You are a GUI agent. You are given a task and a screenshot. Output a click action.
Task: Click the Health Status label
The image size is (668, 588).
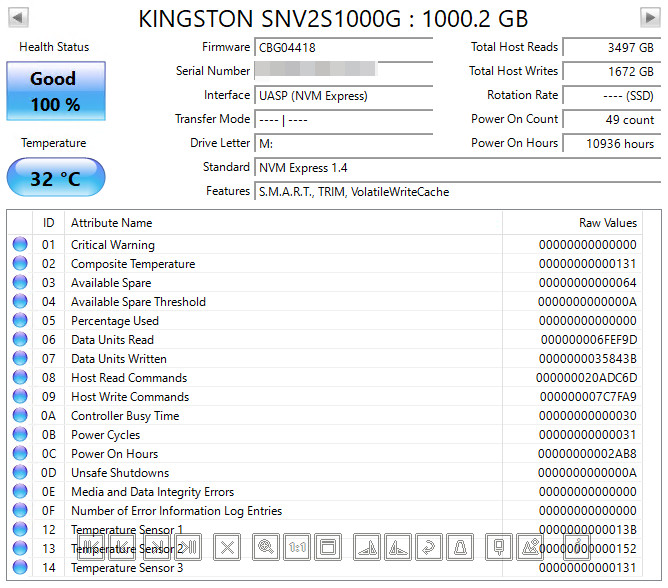(x=54, y=47)
